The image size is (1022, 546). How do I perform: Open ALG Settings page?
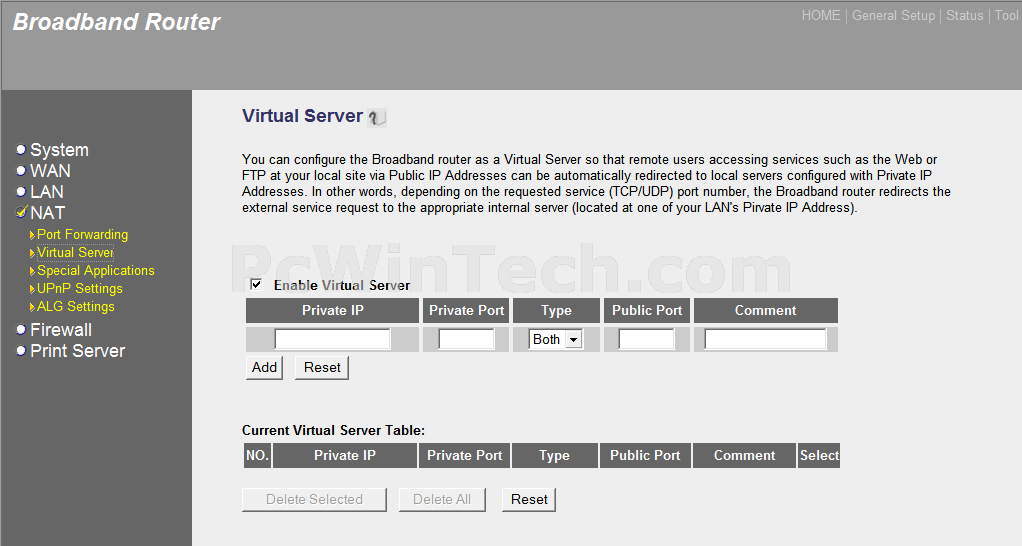(x=76, y=306)
